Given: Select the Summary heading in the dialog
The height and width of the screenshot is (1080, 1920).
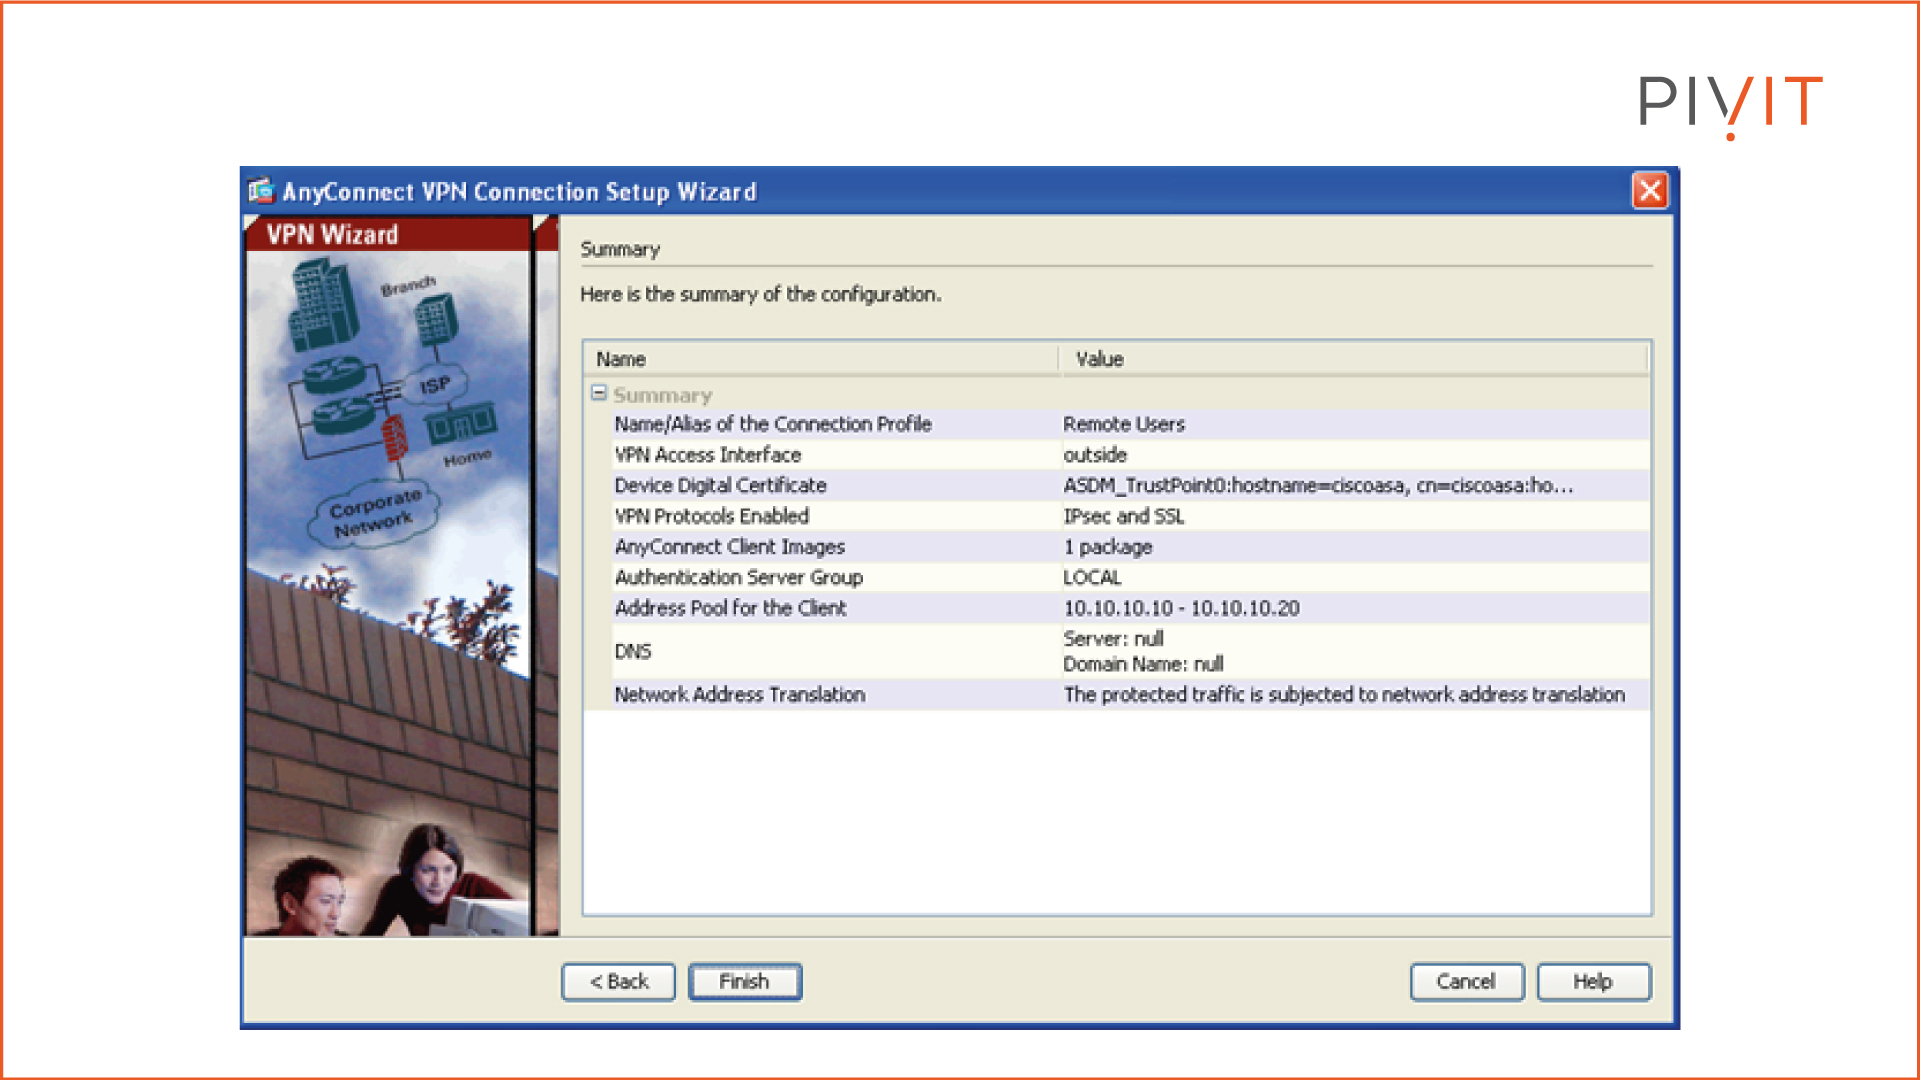Looking at the screenshot, I should pyautogui.click(x=620, y=250).
